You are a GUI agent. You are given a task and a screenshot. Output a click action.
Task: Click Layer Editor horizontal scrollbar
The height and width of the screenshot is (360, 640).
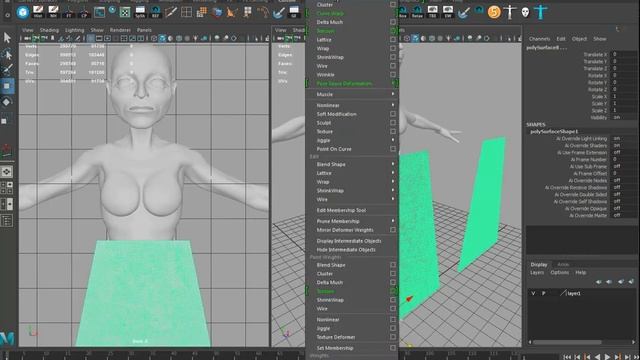(567, 342)
